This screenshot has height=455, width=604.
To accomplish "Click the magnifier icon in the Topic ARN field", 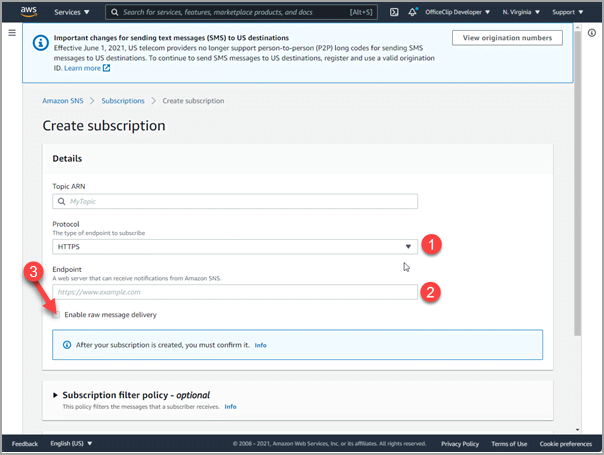I will (x=61, y=201).
